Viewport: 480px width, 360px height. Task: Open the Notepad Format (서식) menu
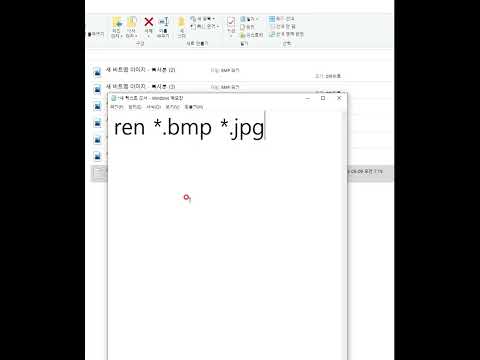pyautogui.click(x=154, y=107)
